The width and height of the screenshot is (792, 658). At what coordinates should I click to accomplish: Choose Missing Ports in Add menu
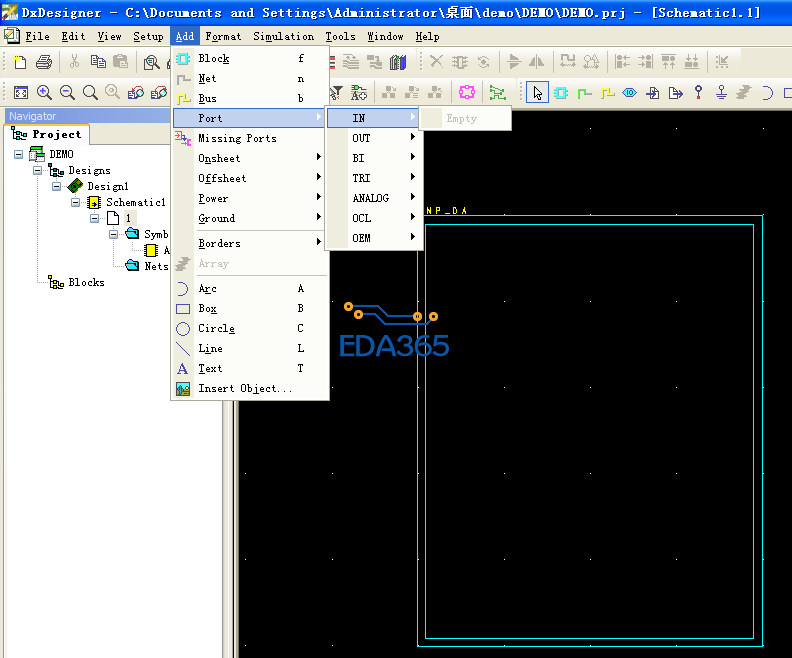[x=251, y=138]
